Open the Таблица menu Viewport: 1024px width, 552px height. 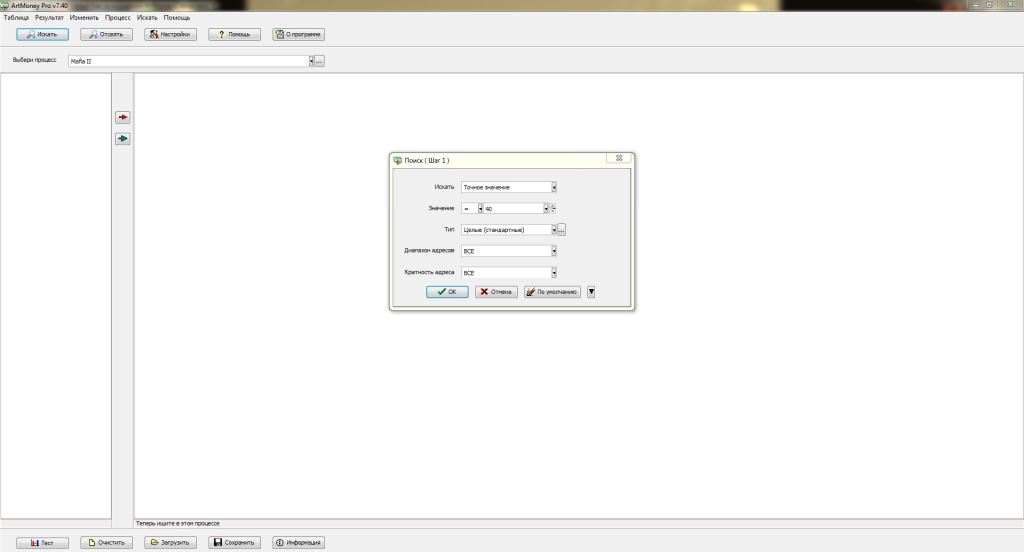click(x=16, y=18)
